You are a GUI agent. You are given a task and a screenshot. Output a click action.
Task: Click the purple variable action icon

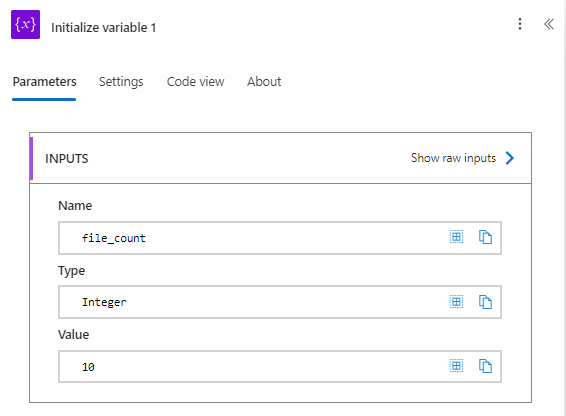tap(25, 25)
